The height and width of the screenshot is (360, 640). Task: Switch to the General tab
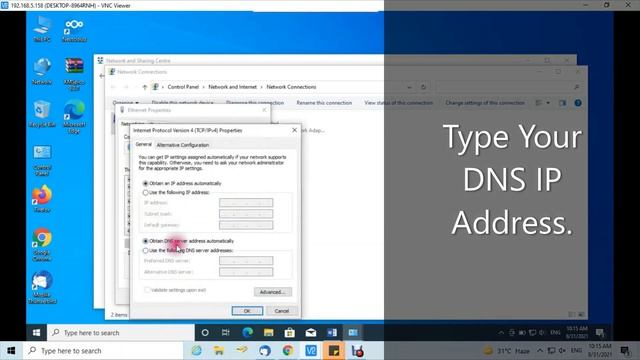pos(143,144)
